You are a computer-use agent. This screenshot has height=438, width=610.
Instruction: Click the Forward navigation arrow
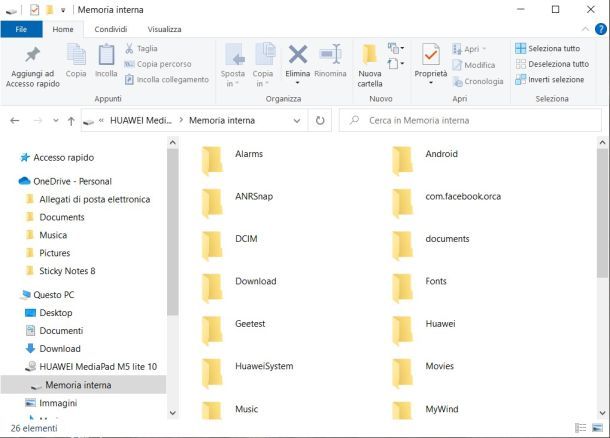coord(37,121)
